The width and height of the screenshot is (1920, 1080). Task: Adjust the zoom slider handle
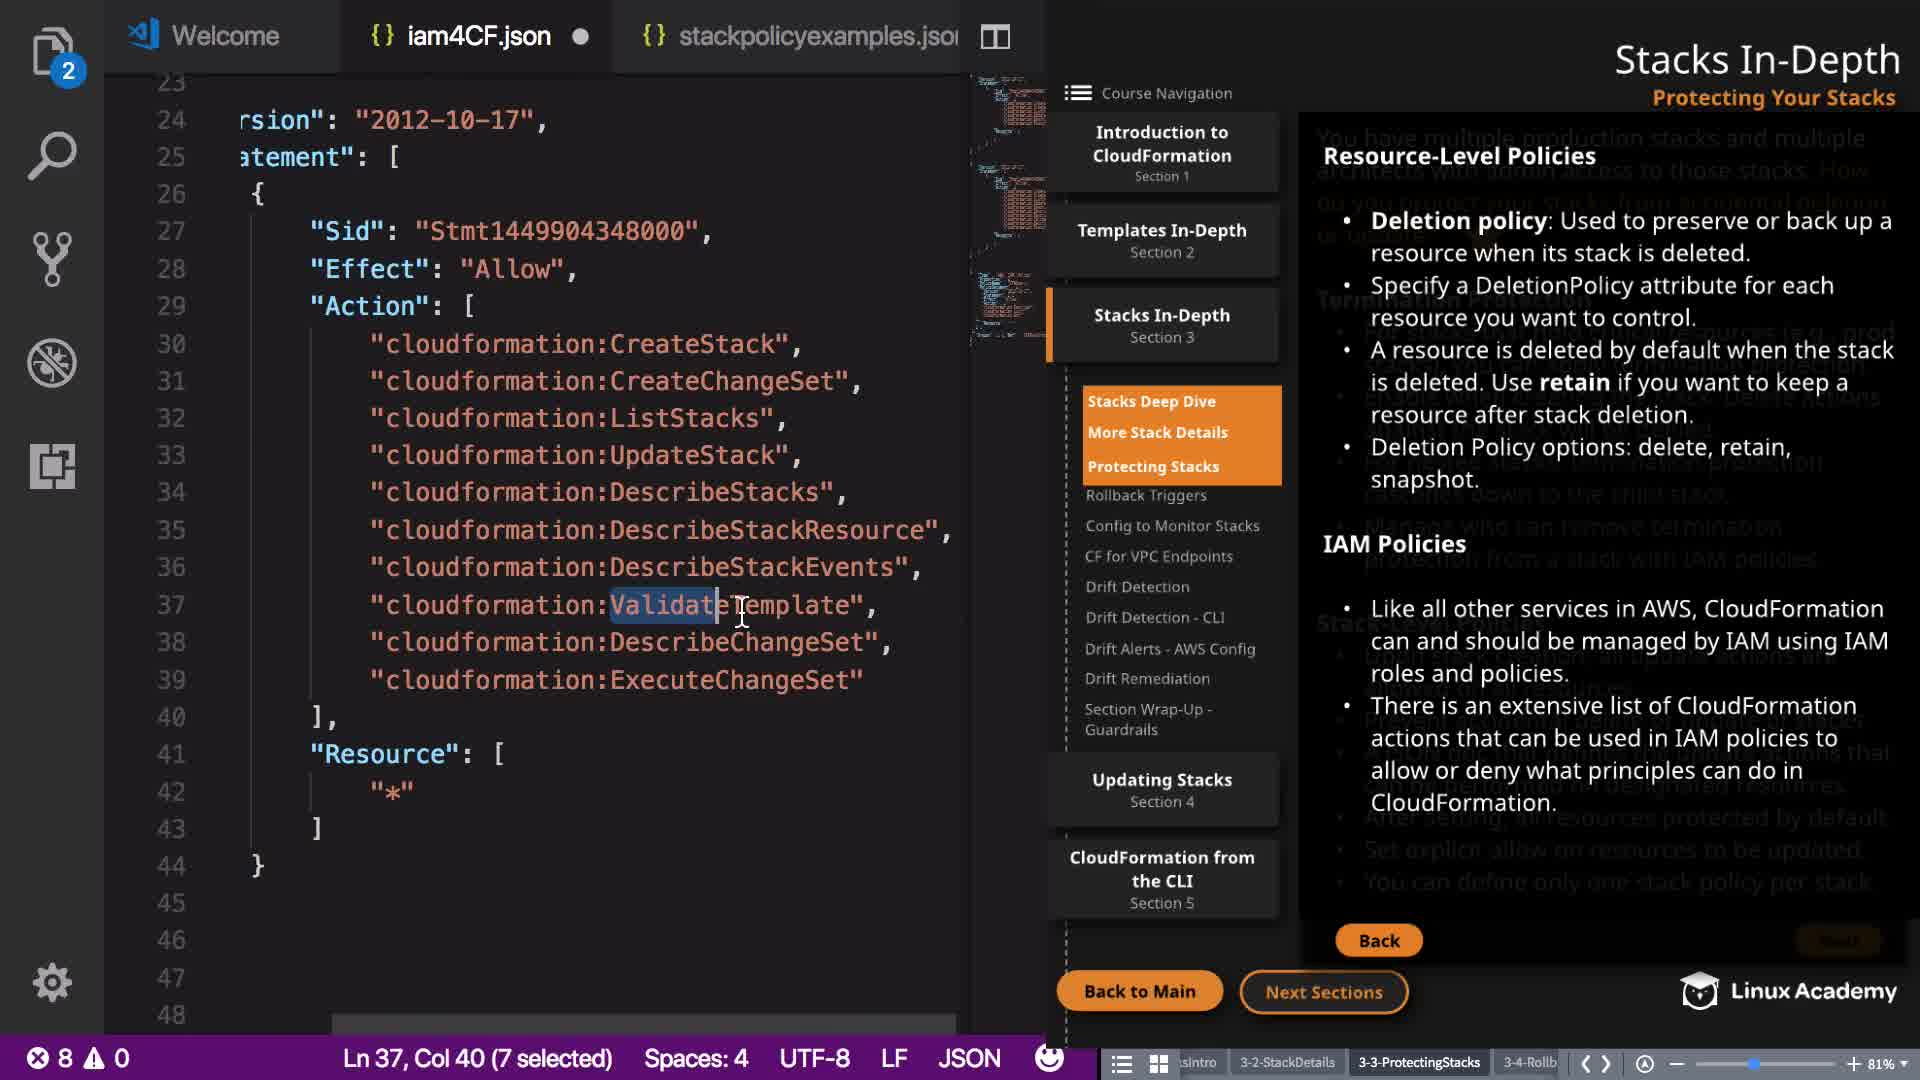pyautogui.click(x=1754, y=1063)
